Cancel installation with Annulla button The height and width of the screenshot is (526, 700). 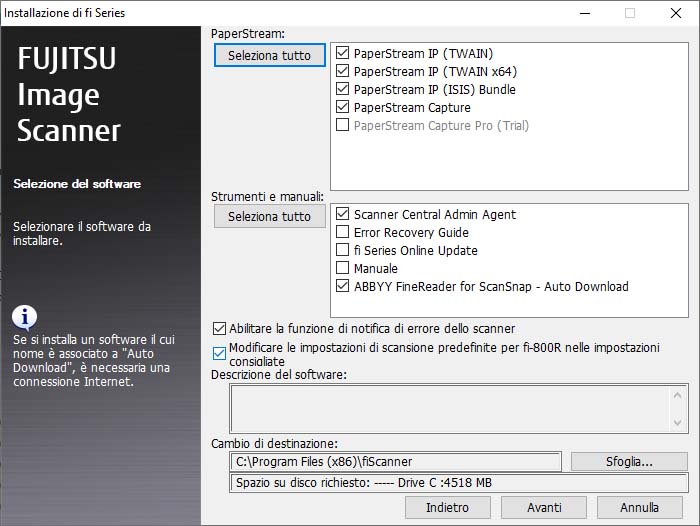tap(639, 507)
